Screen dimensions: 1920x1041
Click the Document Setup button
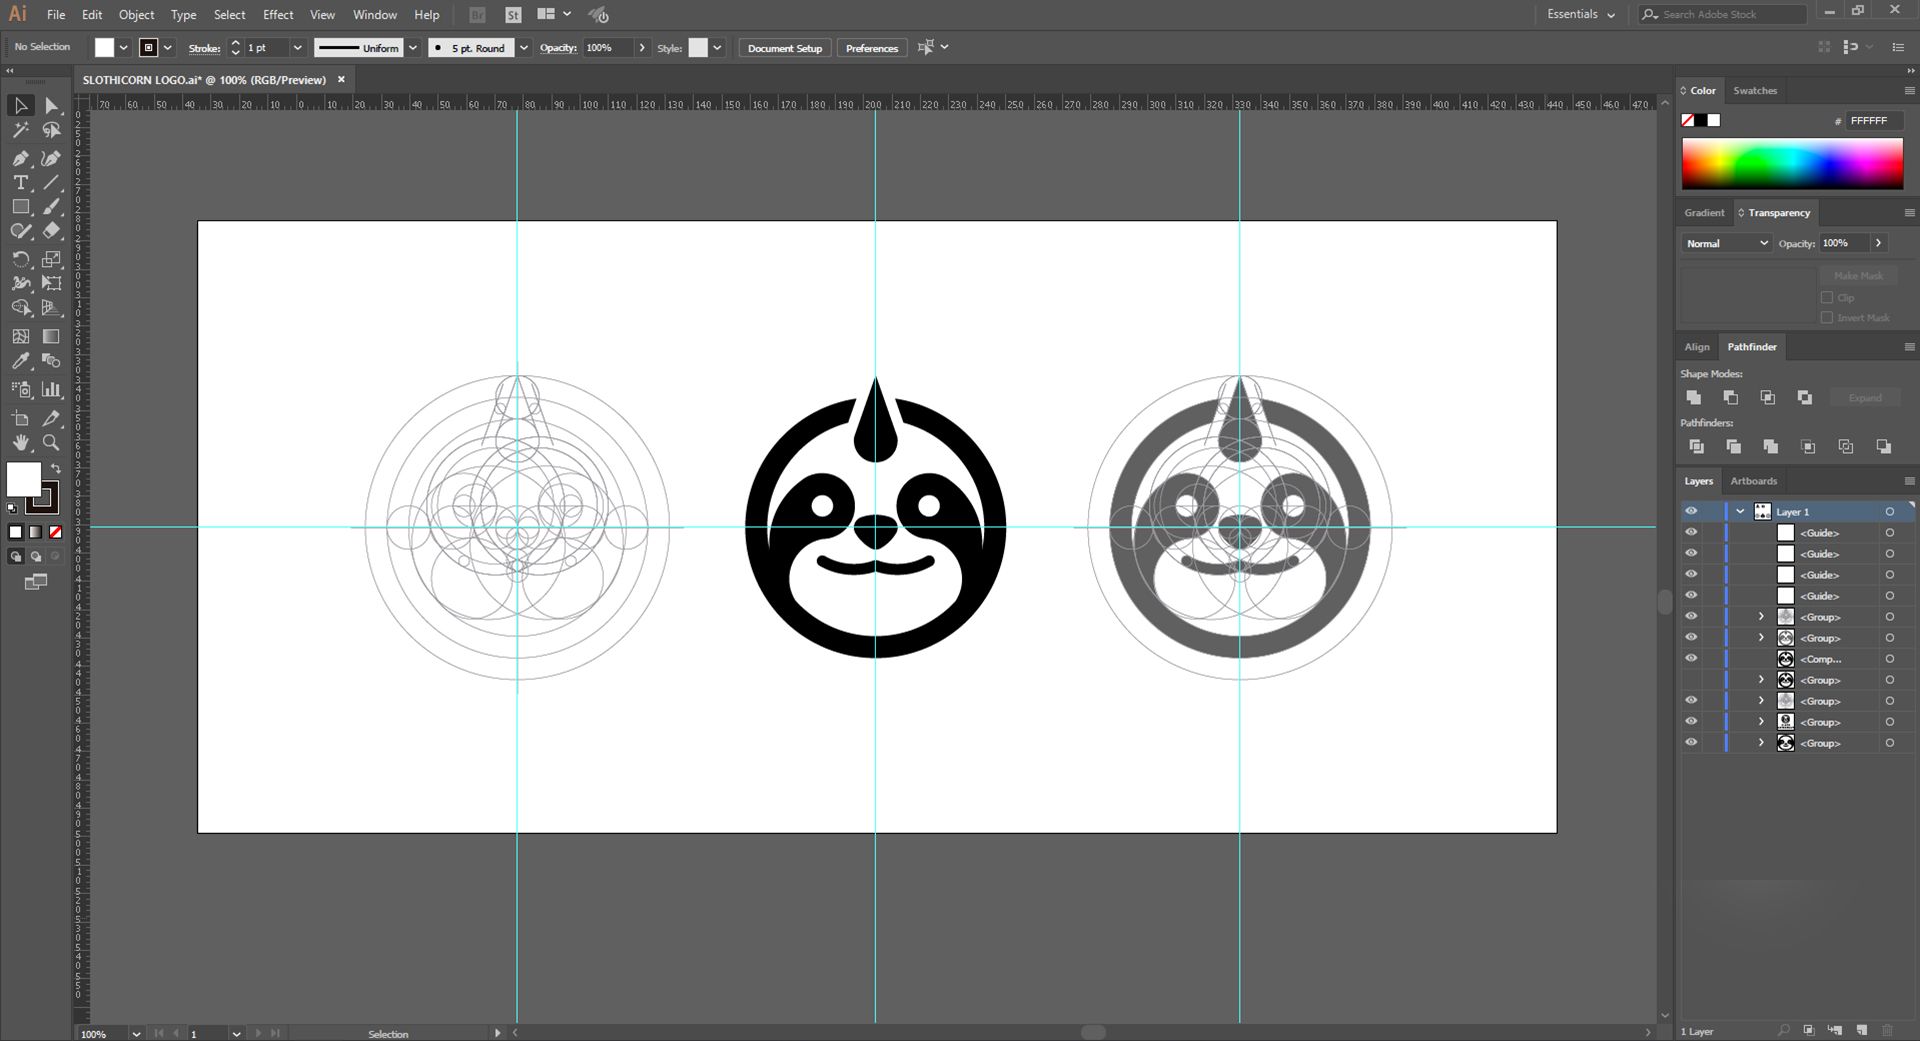coord(785,47)
